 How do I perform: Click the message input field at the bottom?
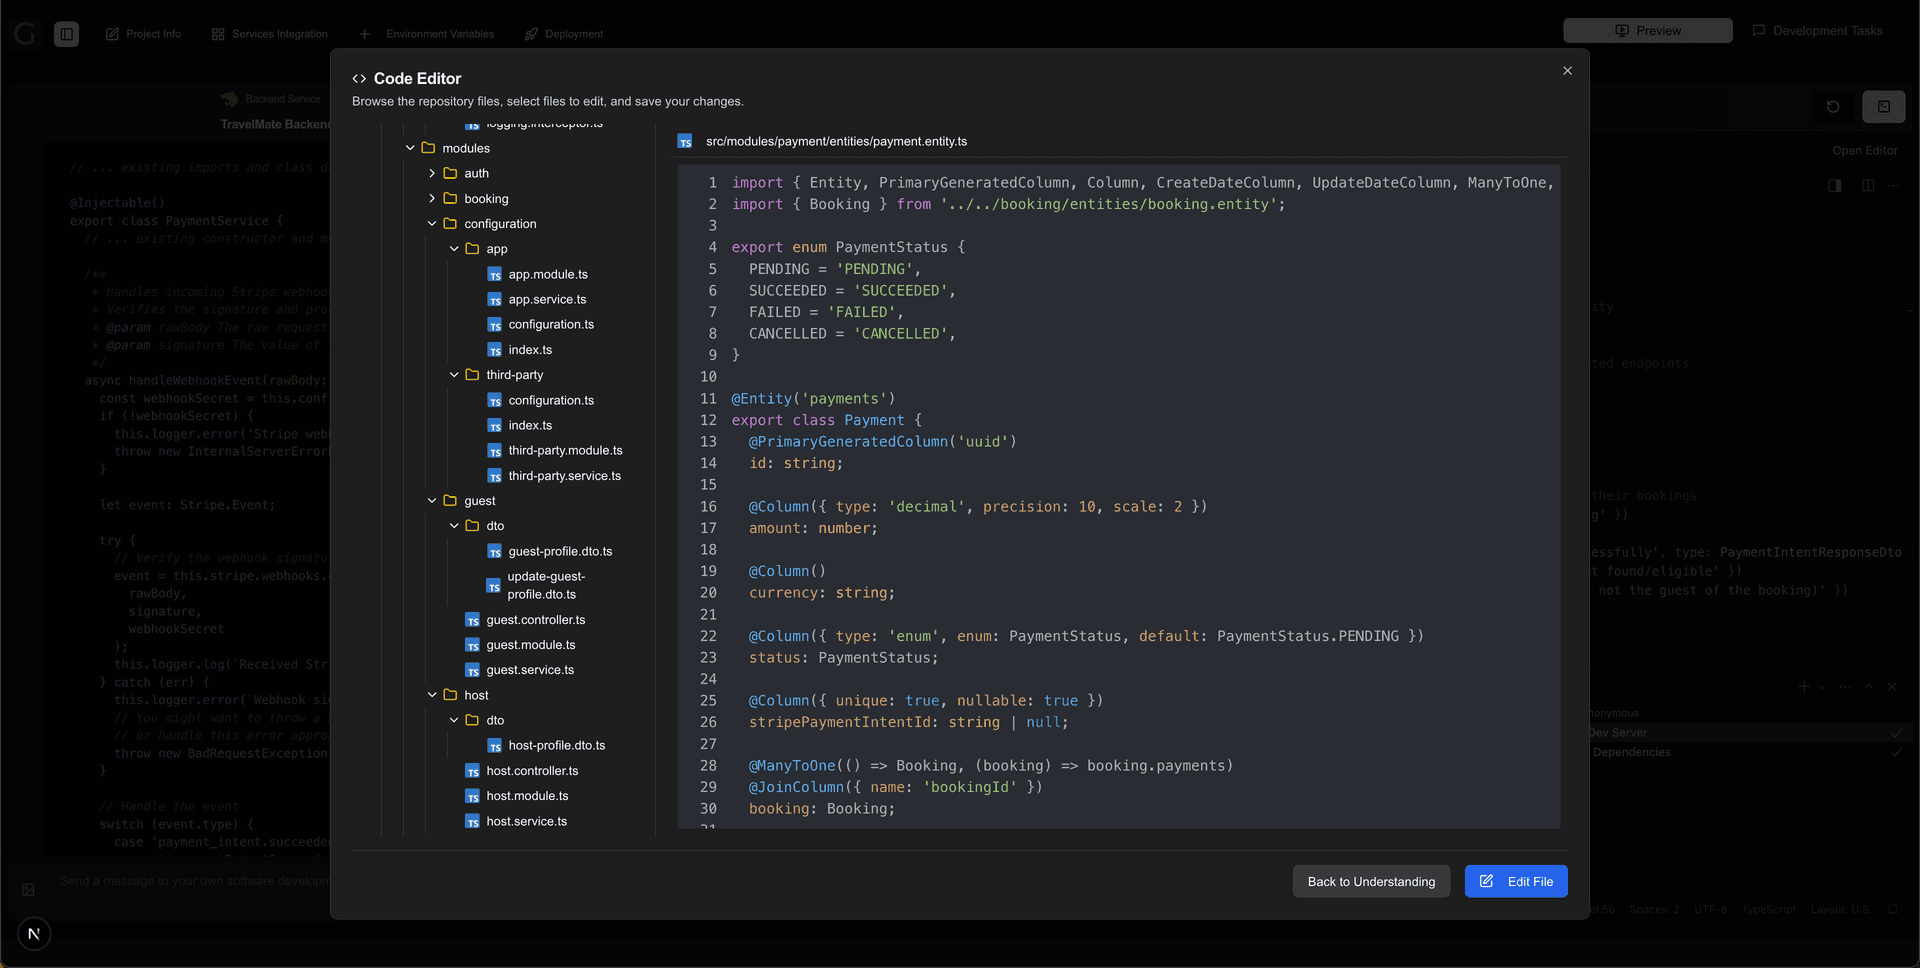(x=200, y=881)
